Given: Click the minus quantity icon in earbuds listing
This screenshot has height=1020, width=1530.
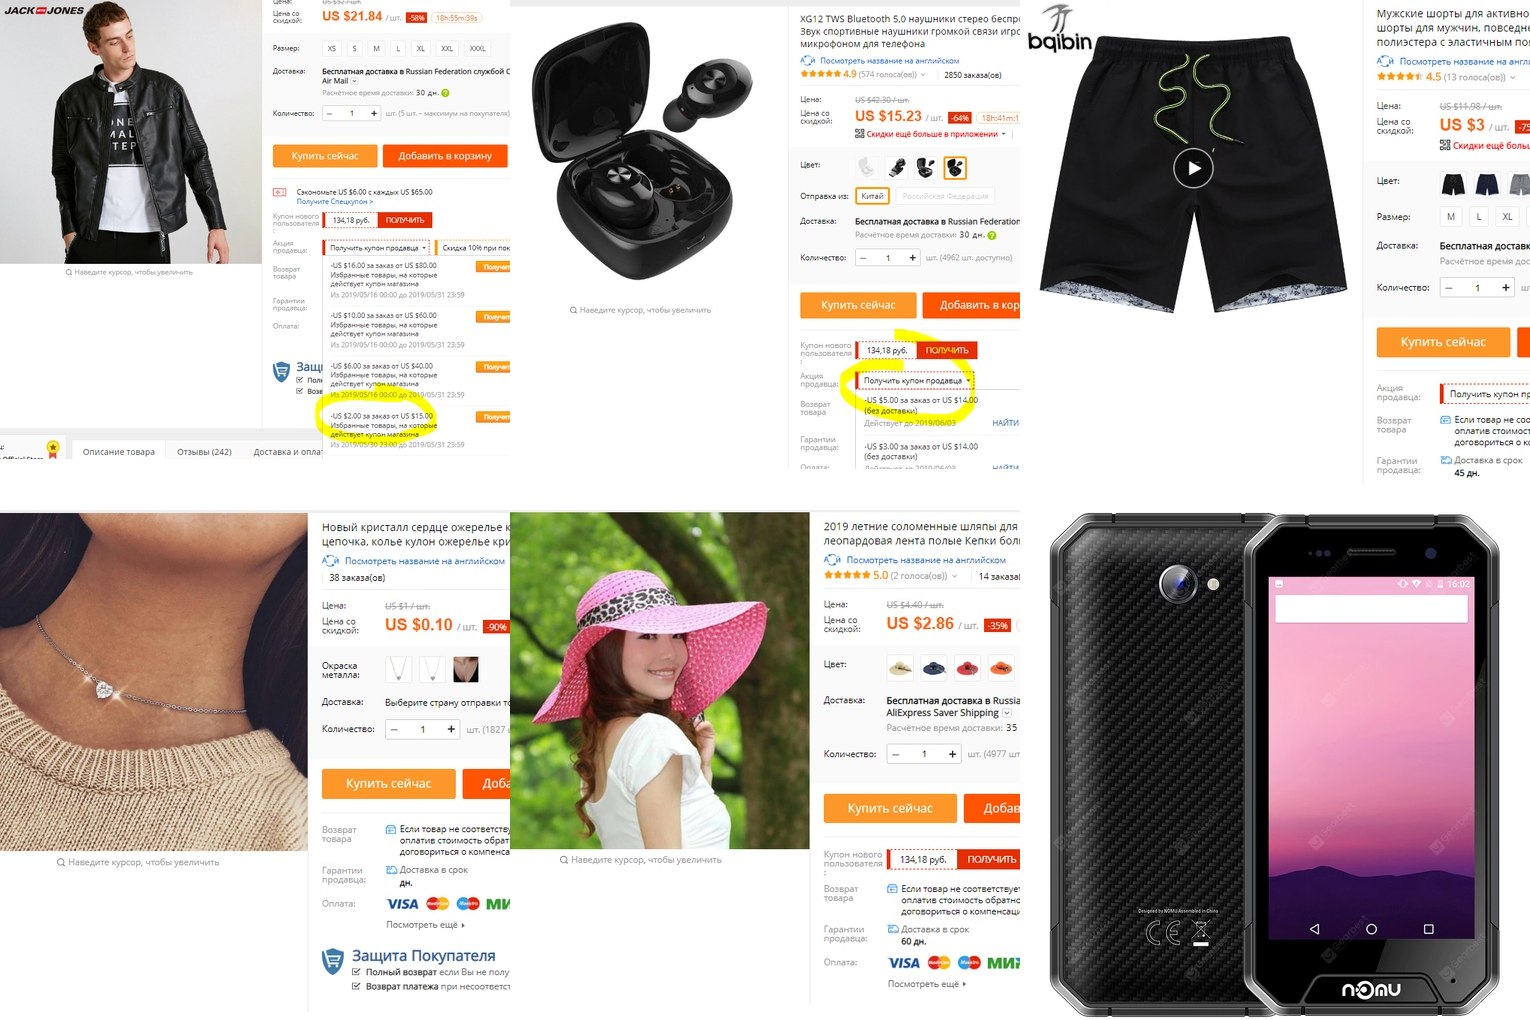Looking at the screenshot, I should (x=864, y=258).
